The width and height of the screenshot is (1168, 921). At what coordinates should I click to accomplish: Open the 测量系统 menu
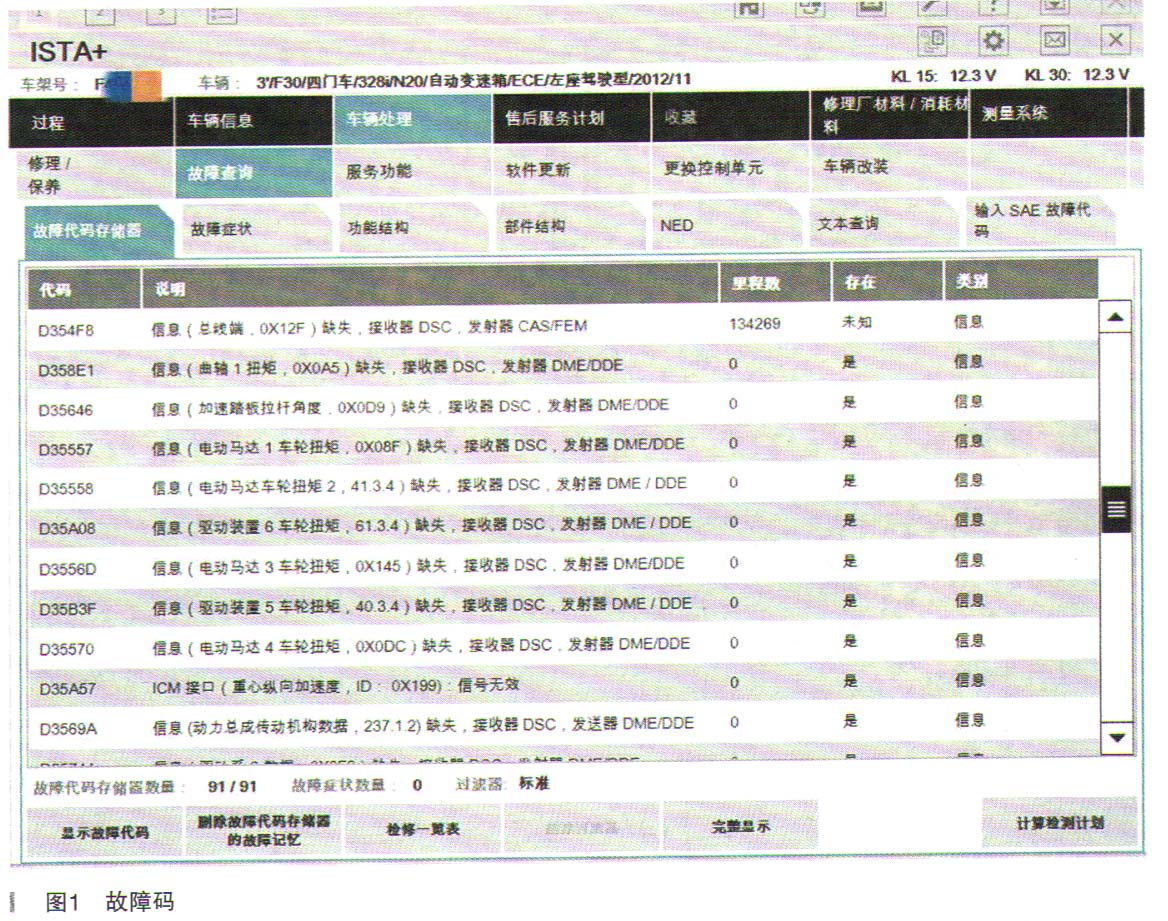coord(1048,113)
